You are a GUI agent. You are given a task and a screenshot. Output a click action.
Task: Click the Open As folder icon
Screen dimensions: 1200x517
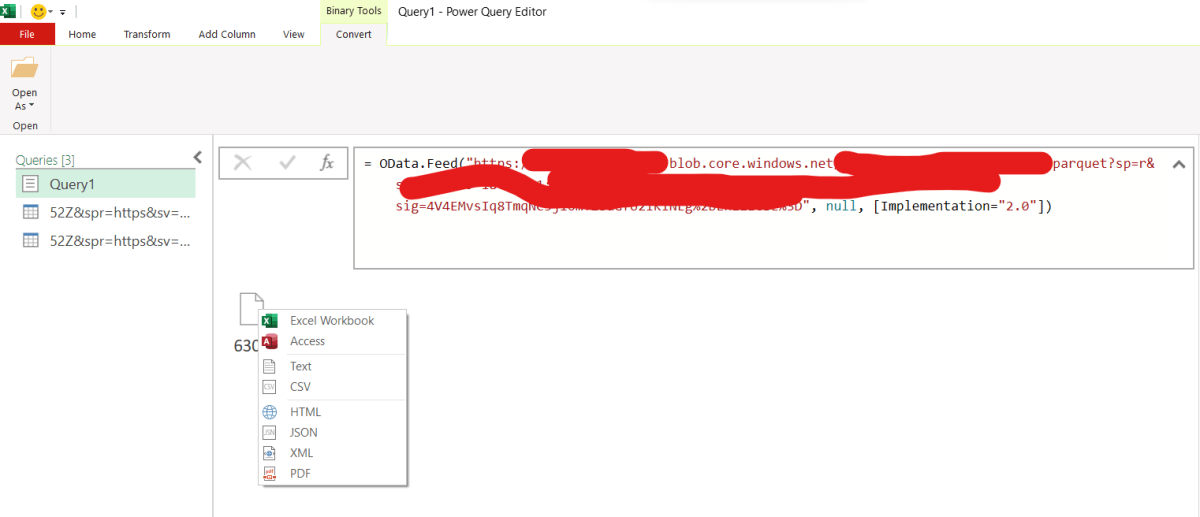[x=24, y=68]
